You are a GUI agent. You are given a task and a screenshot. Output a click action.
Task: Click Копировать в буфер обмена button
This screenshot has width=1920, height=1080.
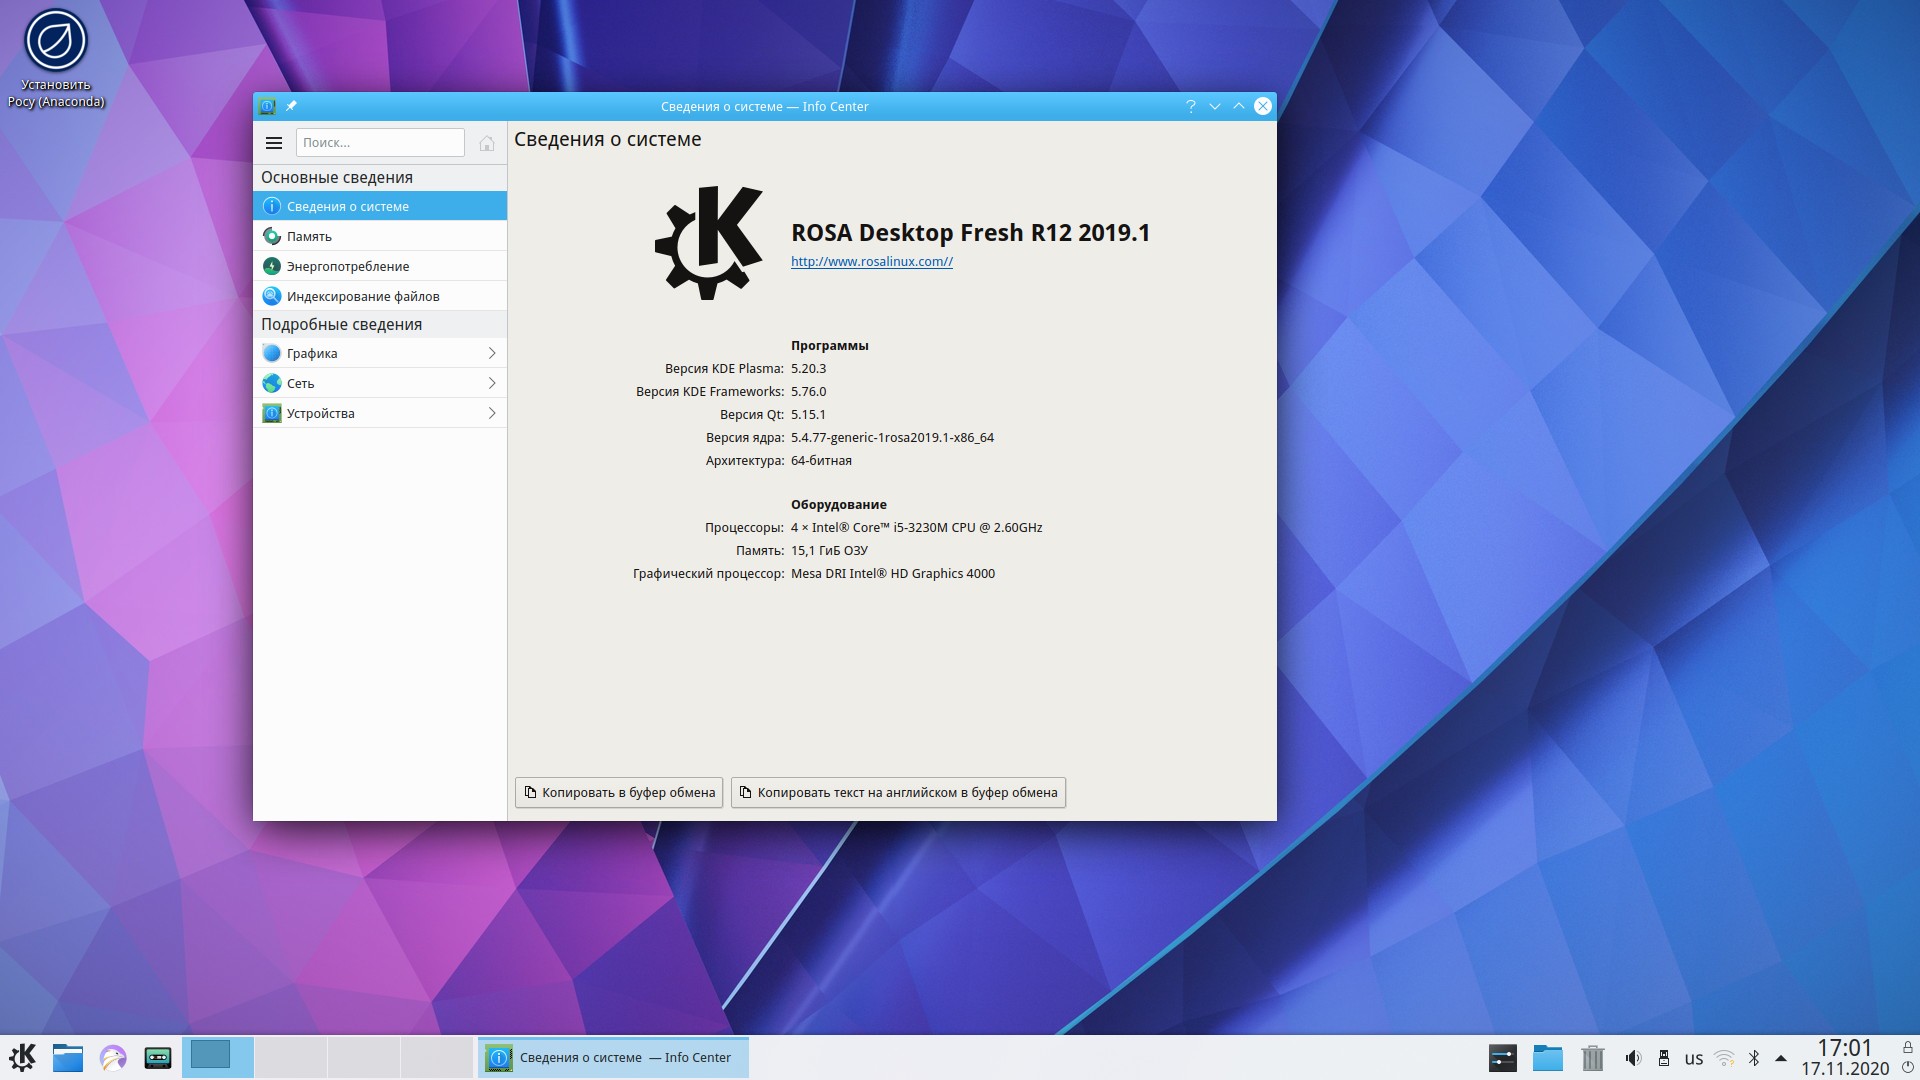619,792
